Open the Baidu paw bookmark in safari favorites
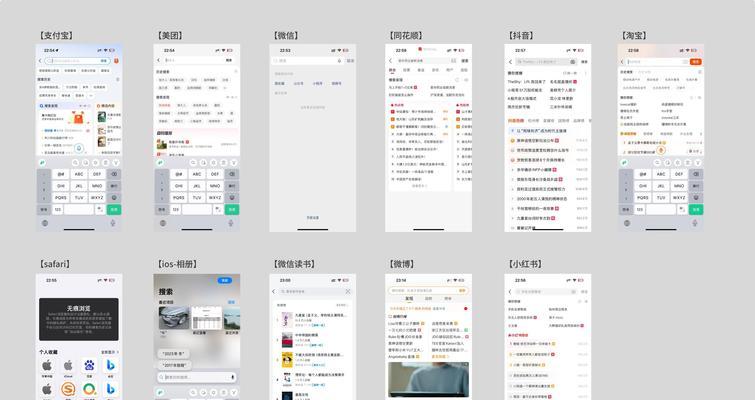The height and width of the screenshot is (400, 755). click(x=89, y=365)
